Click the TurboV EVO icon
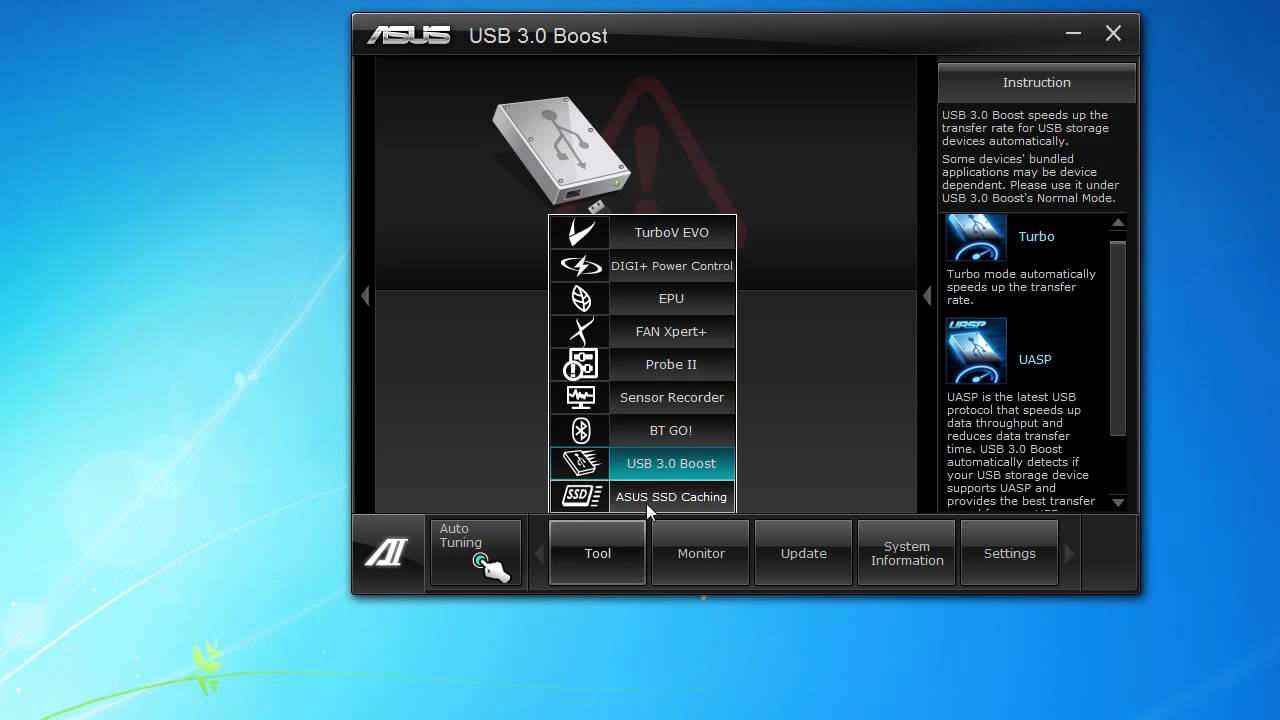Image resolution: width=1280 pixels, height=720 pixels. (580, 232)
